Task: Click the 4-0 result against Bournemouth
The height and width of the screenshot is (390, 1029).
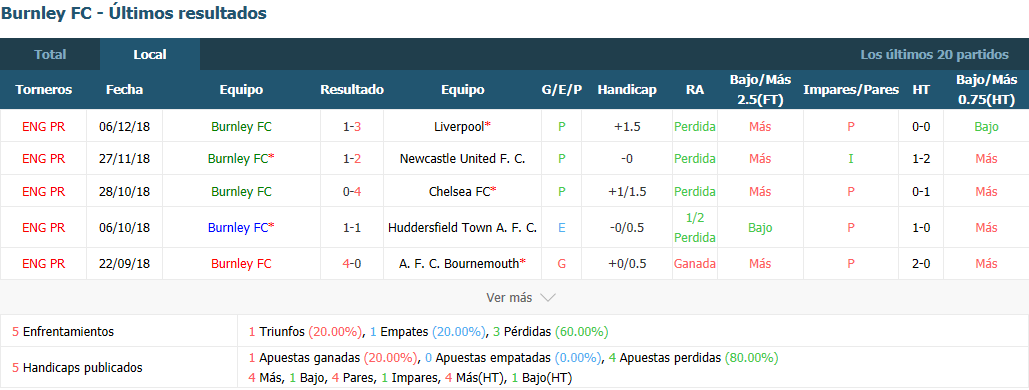Action: (352, 263)
